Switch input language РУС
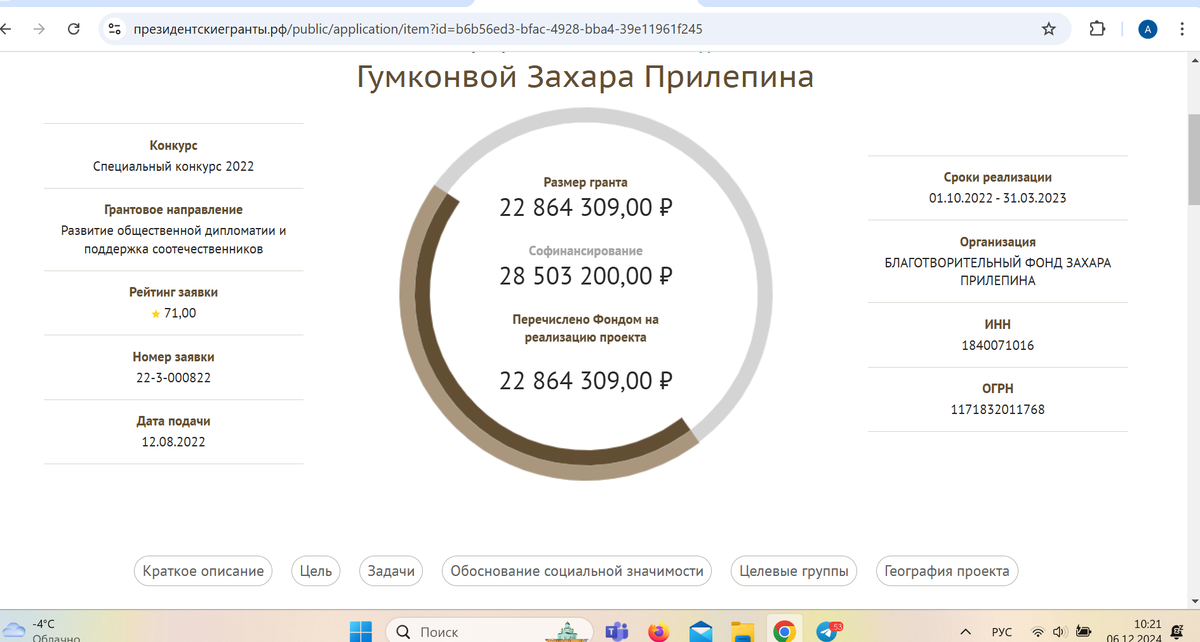 1001,632
